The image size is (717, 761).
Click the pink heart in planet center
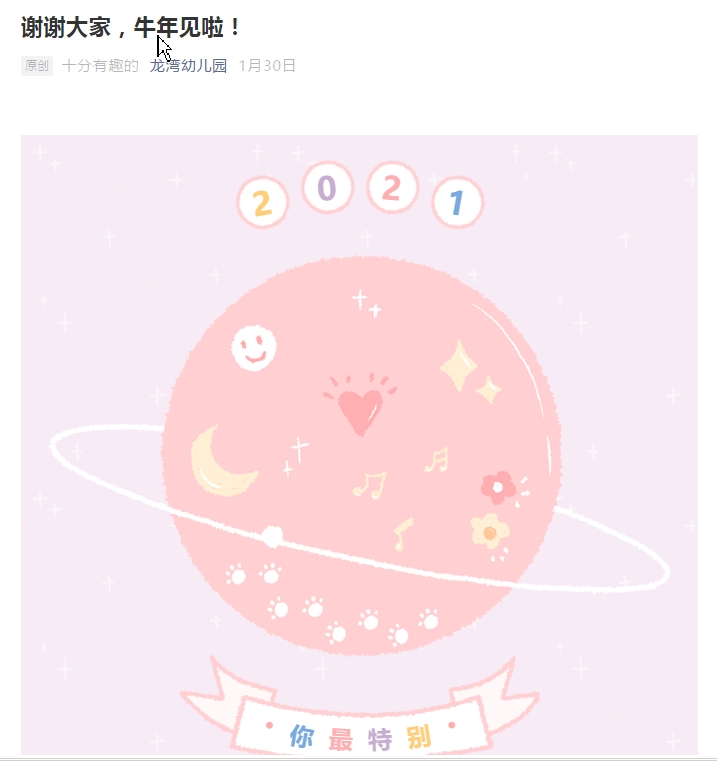pyautogui.click(x=360, y=406)
